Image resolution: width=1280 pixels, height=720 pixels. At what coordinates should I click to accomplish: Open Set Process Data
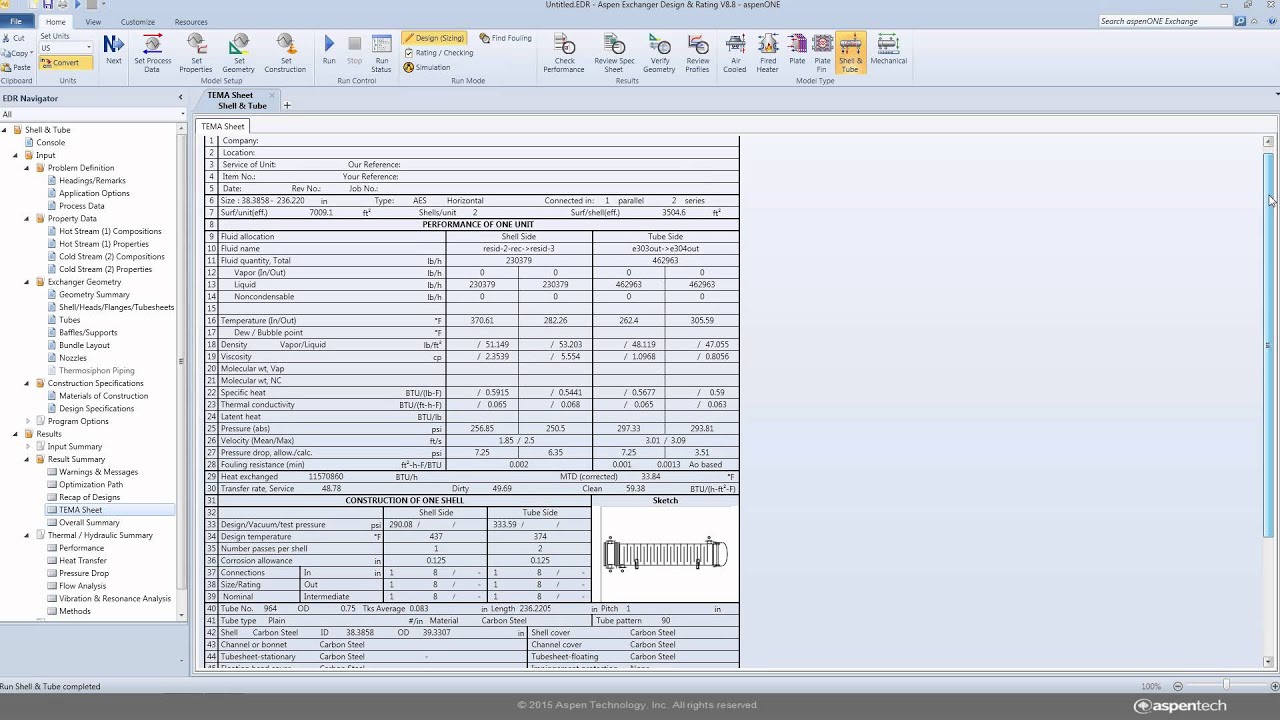[x=152, y=53]
